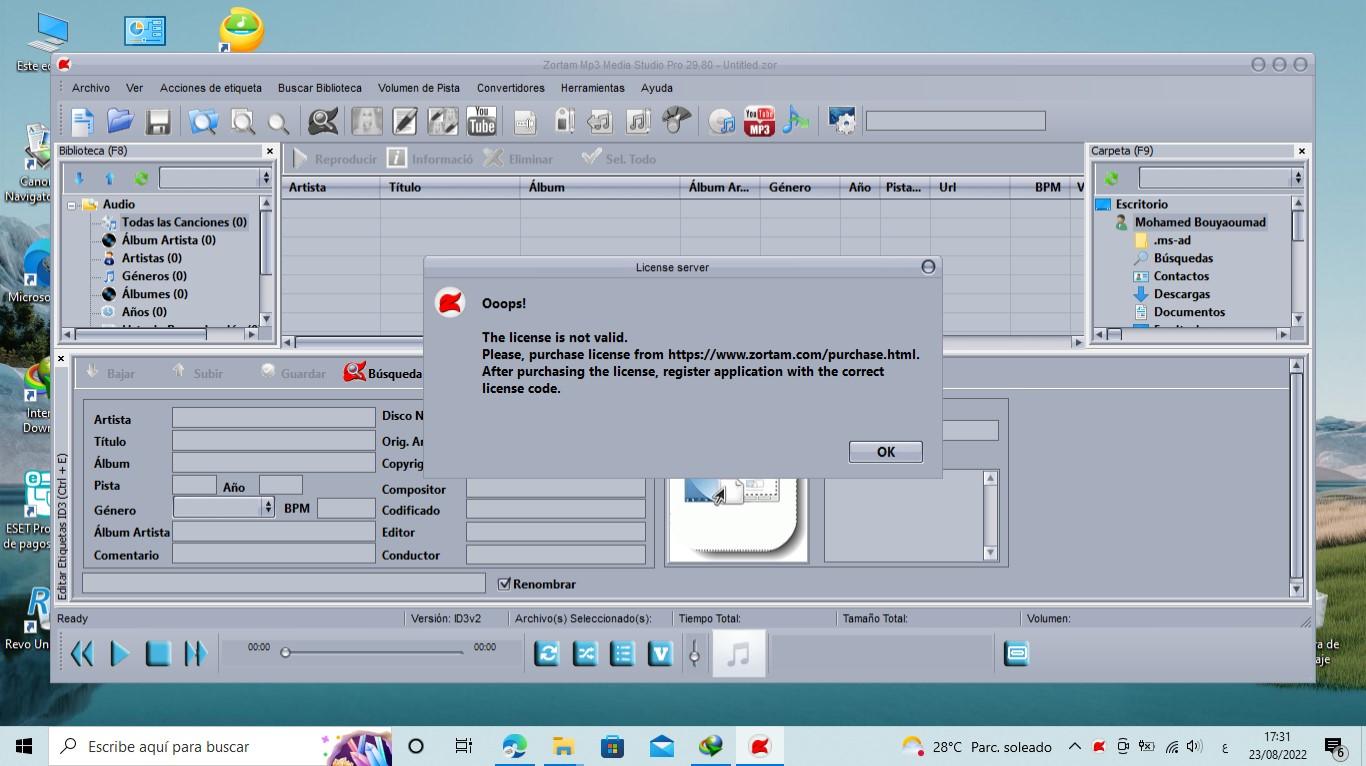This screenshot has width=1366, height=766.
Task: Click the Save floppy disk icon
Action: (158, 122)
